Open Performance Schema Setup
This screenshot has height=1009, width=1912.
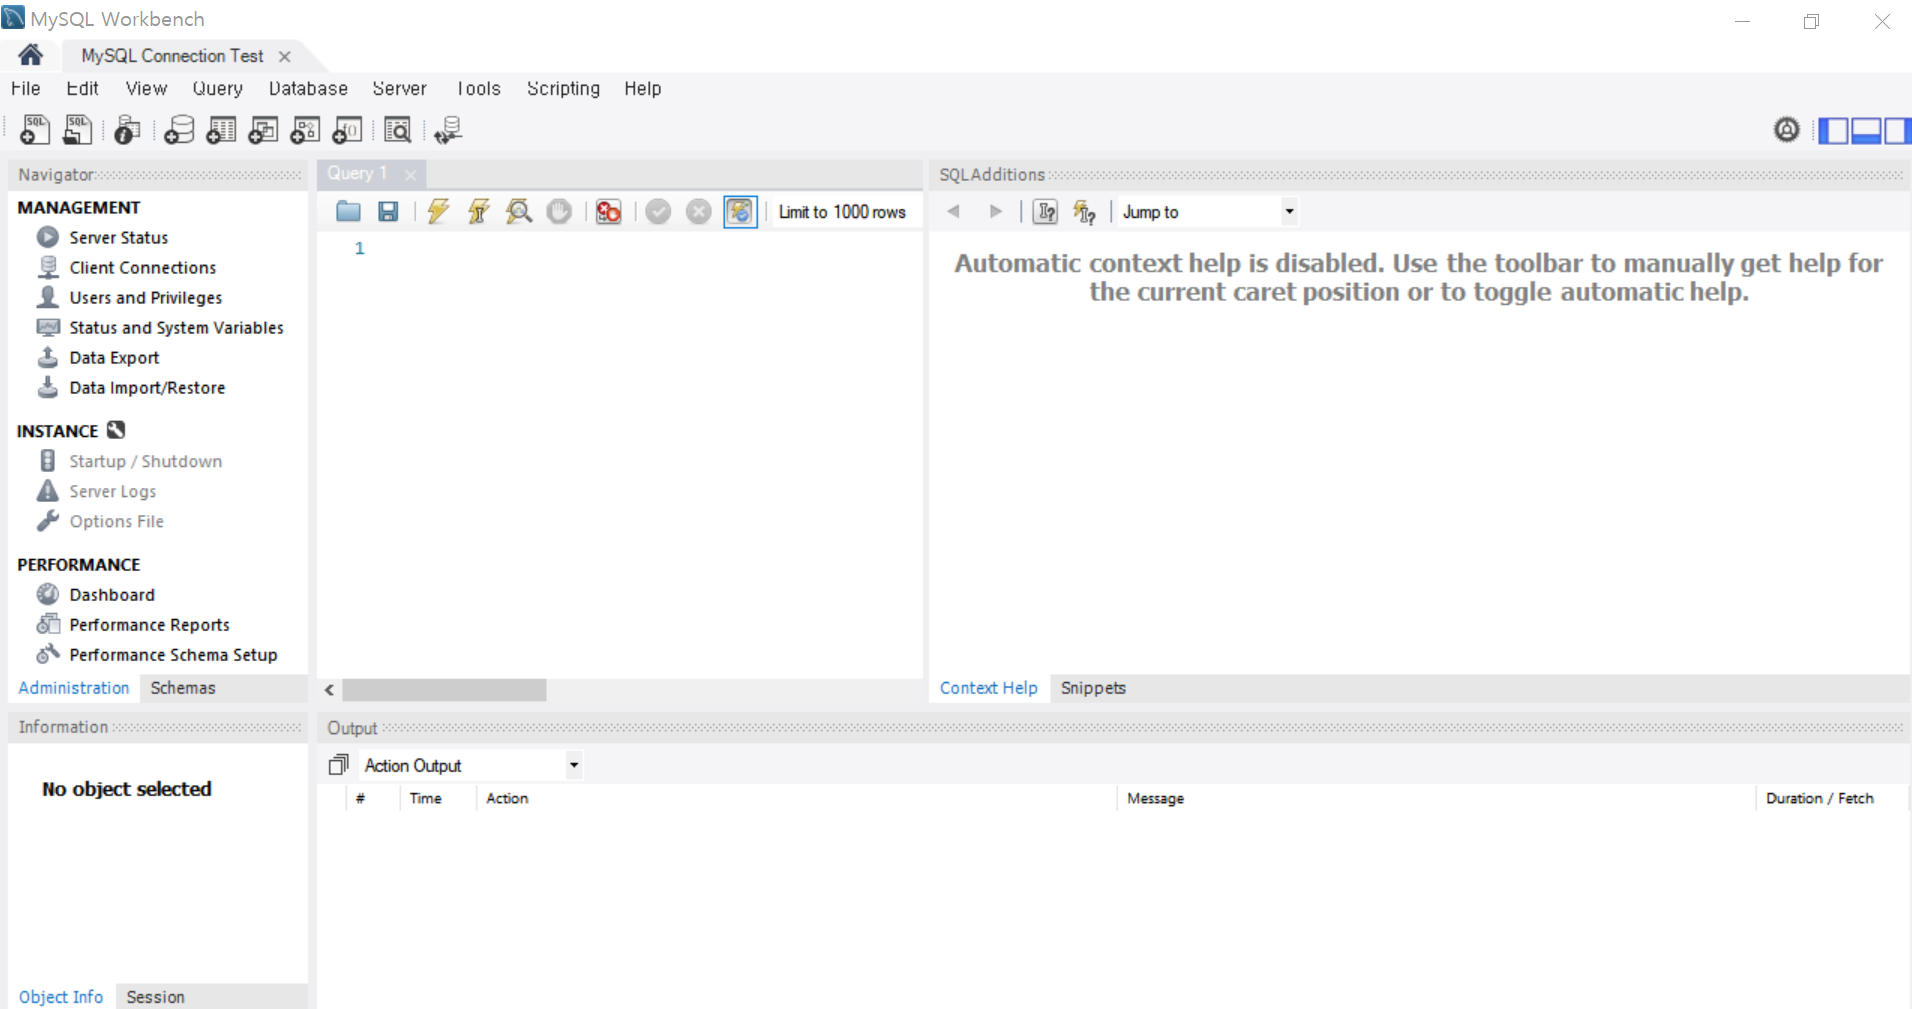click(x=173, y=654)
